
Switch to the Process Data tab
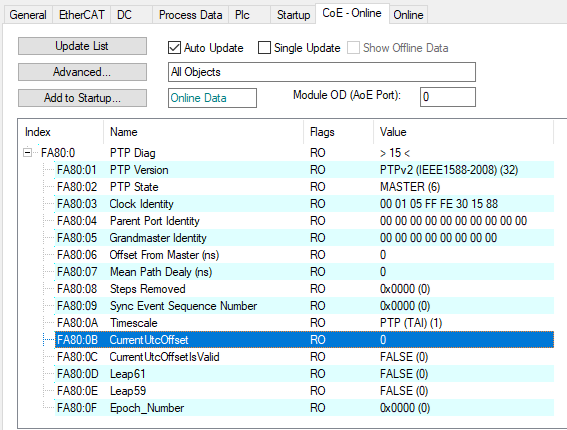(191, 15)
